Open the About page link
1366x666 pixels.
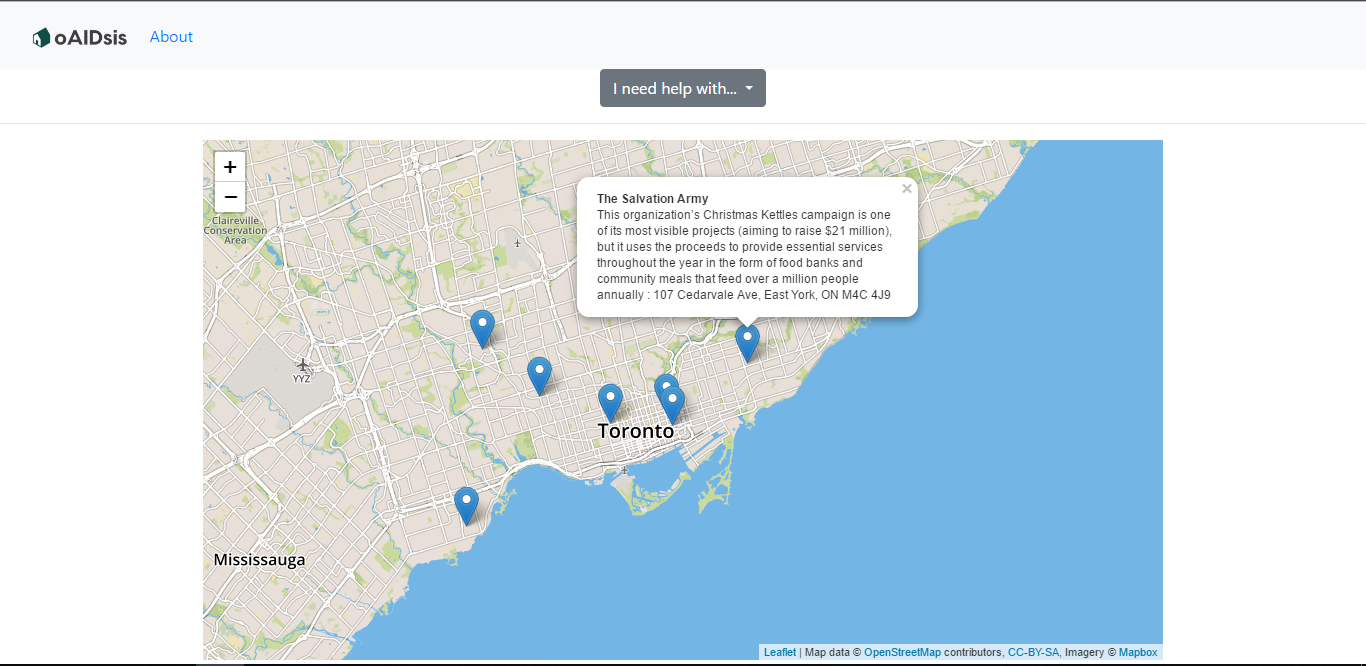[x=171, y=37]
